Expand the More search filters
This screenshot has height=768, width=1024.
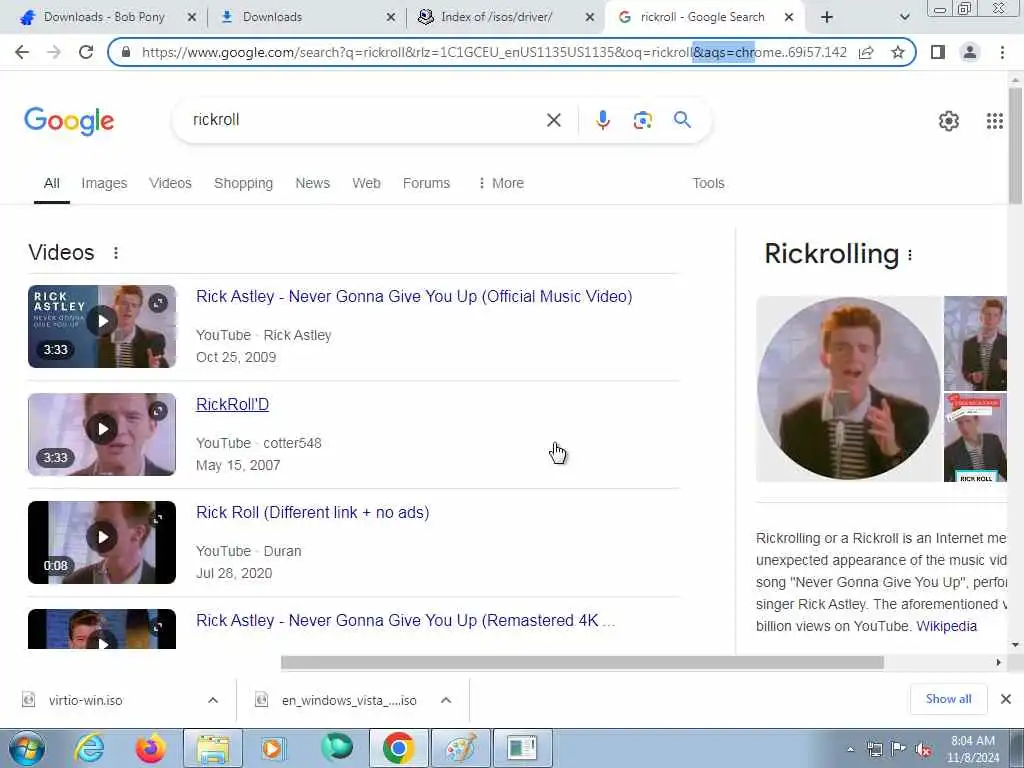tap(501, 184)
